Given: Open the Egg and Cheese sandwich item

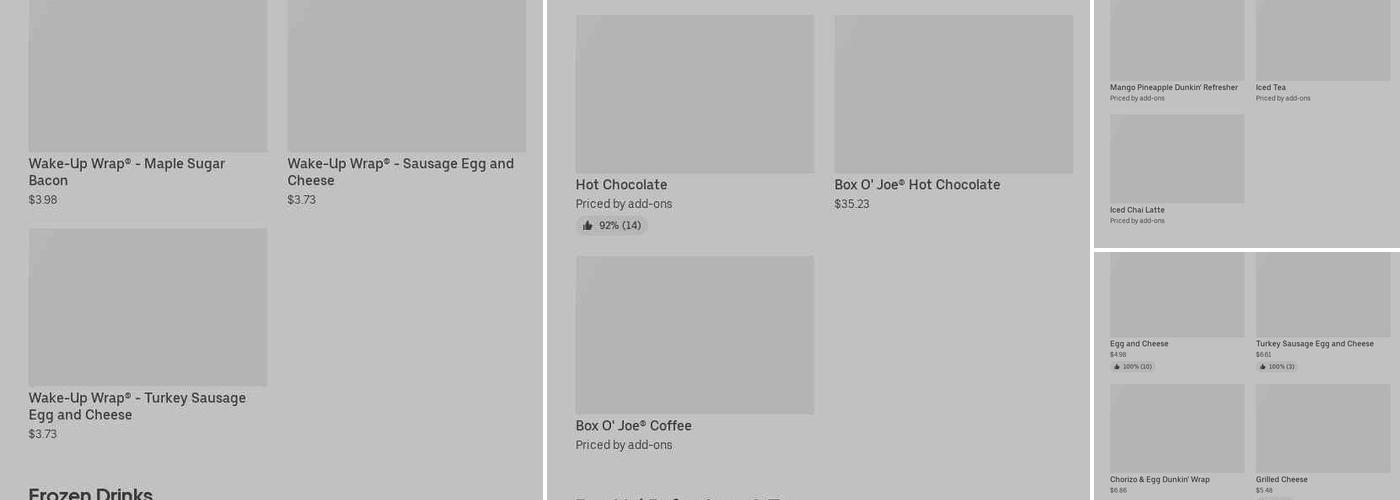Looking at the screenshot, I should [1139, 344].
